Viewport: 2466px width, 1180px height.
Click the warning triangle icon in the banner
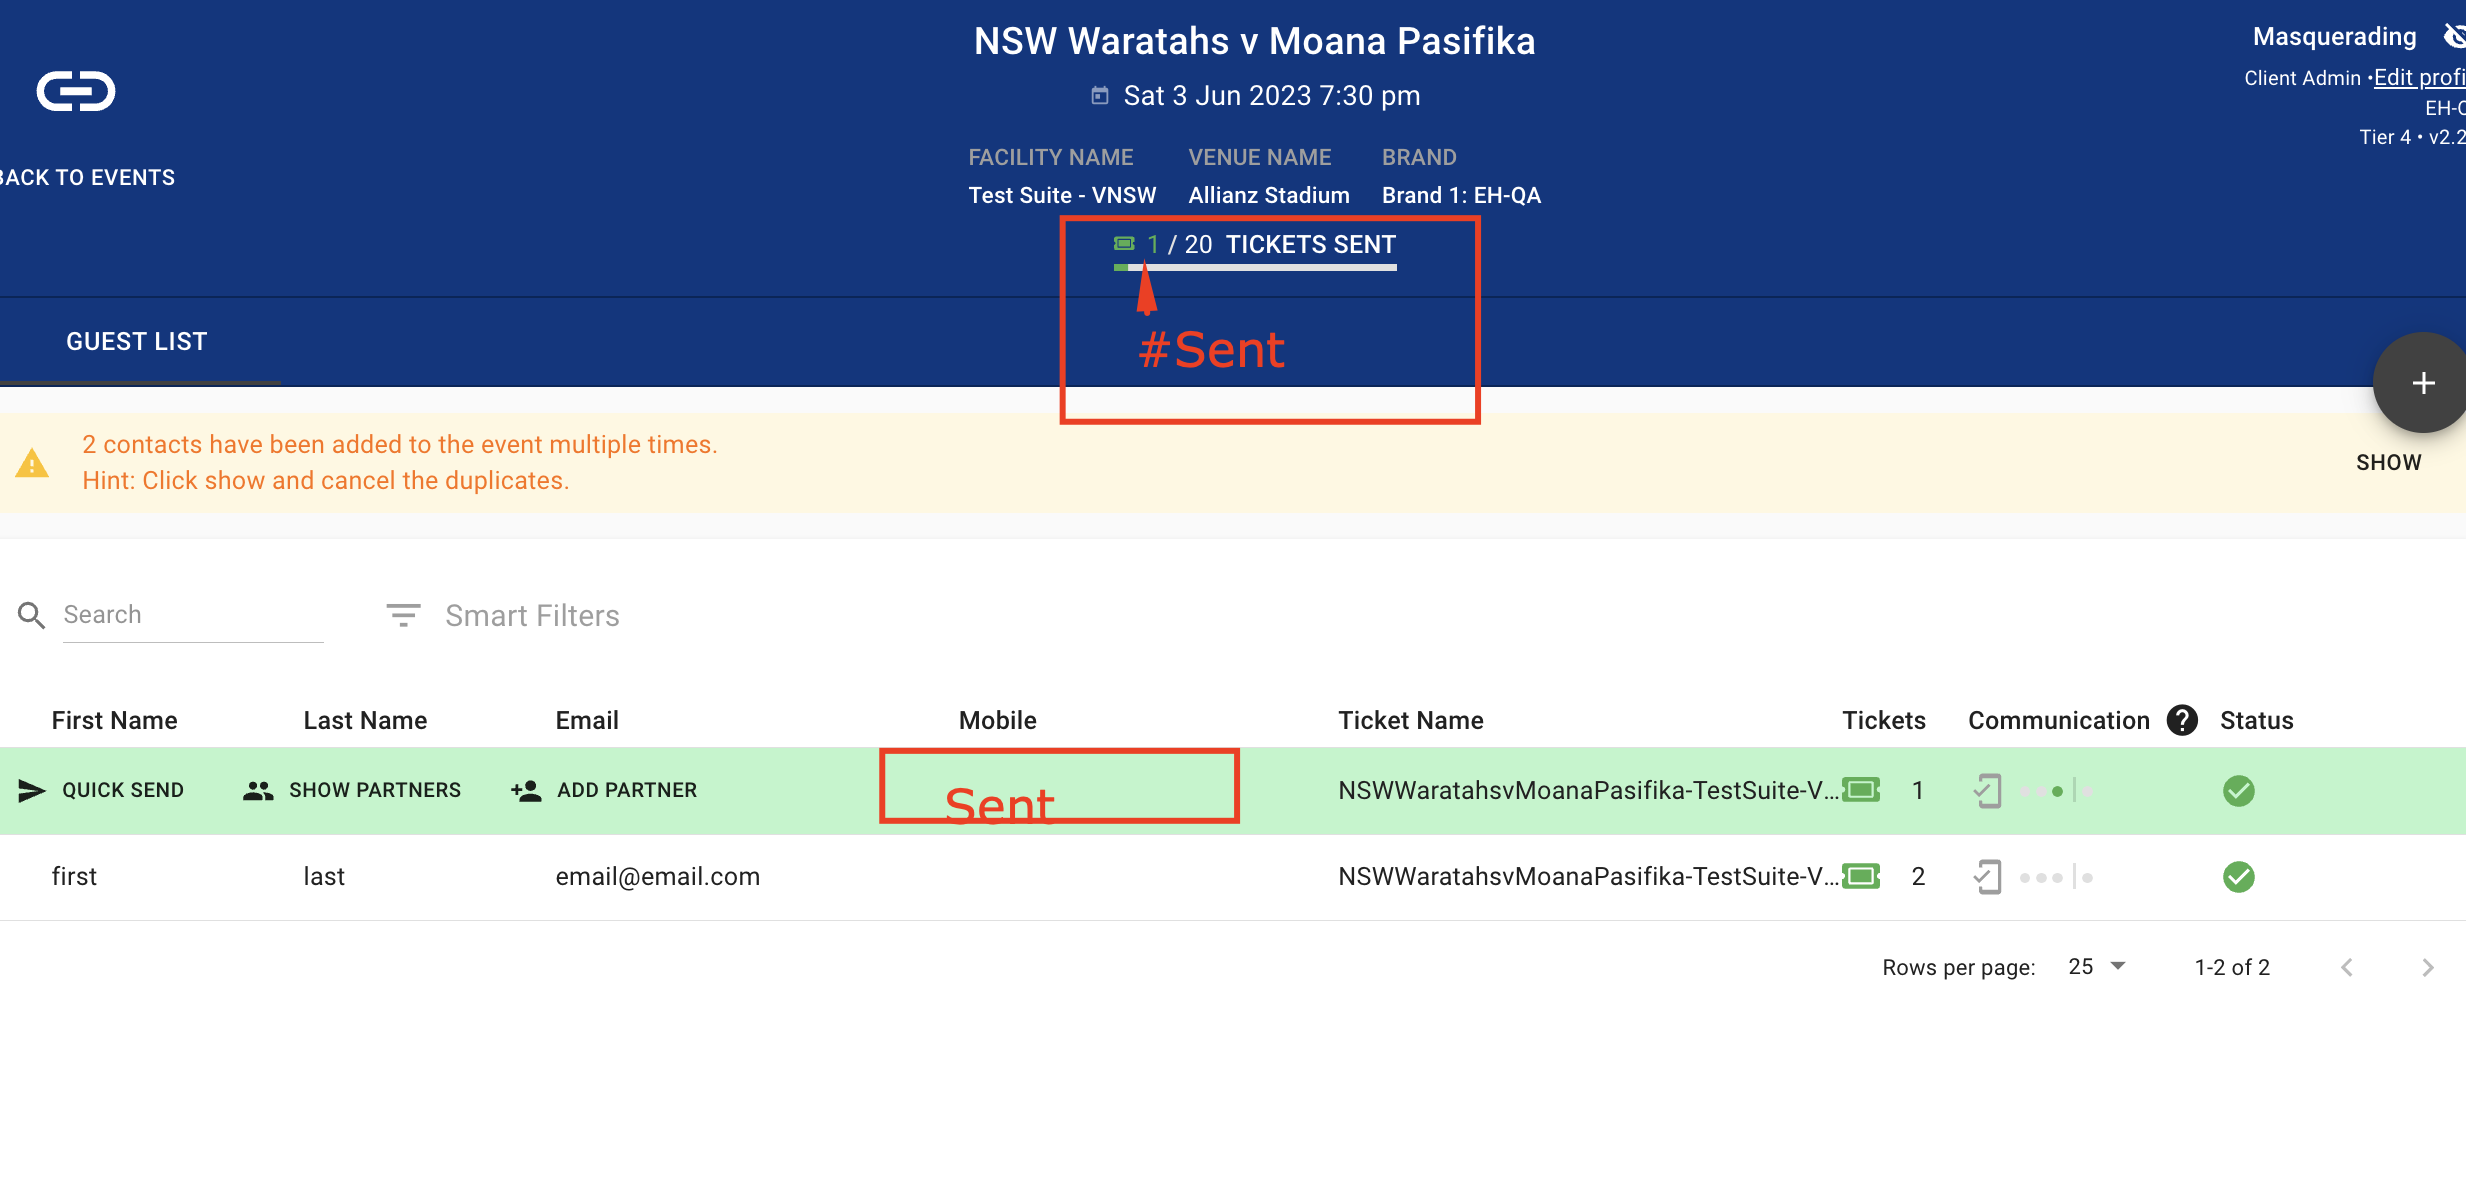click(32, 463)
